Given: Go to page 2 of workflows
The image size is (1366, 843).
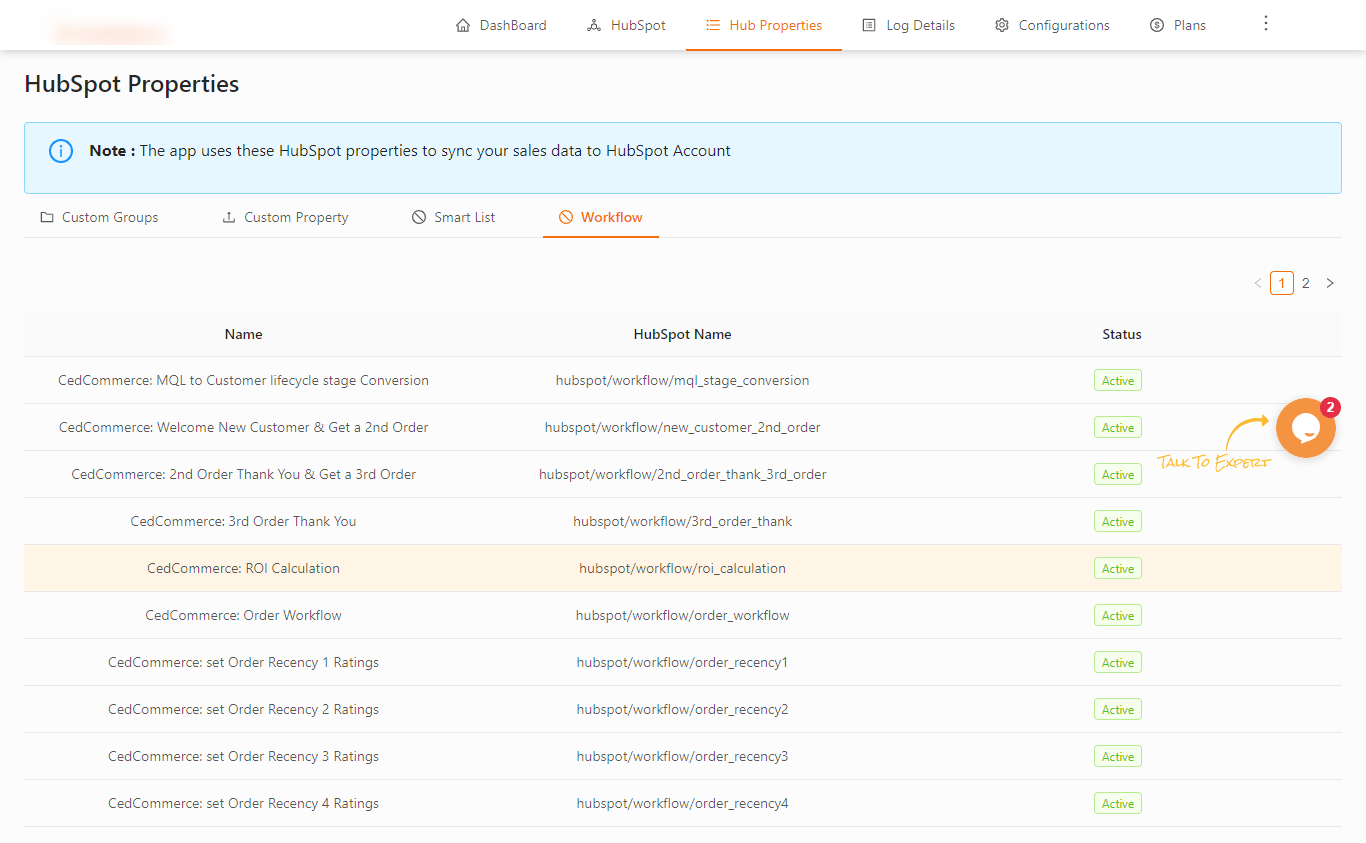Looking at the screenshot, I should pyautogui.click(x=1305, y=283).
